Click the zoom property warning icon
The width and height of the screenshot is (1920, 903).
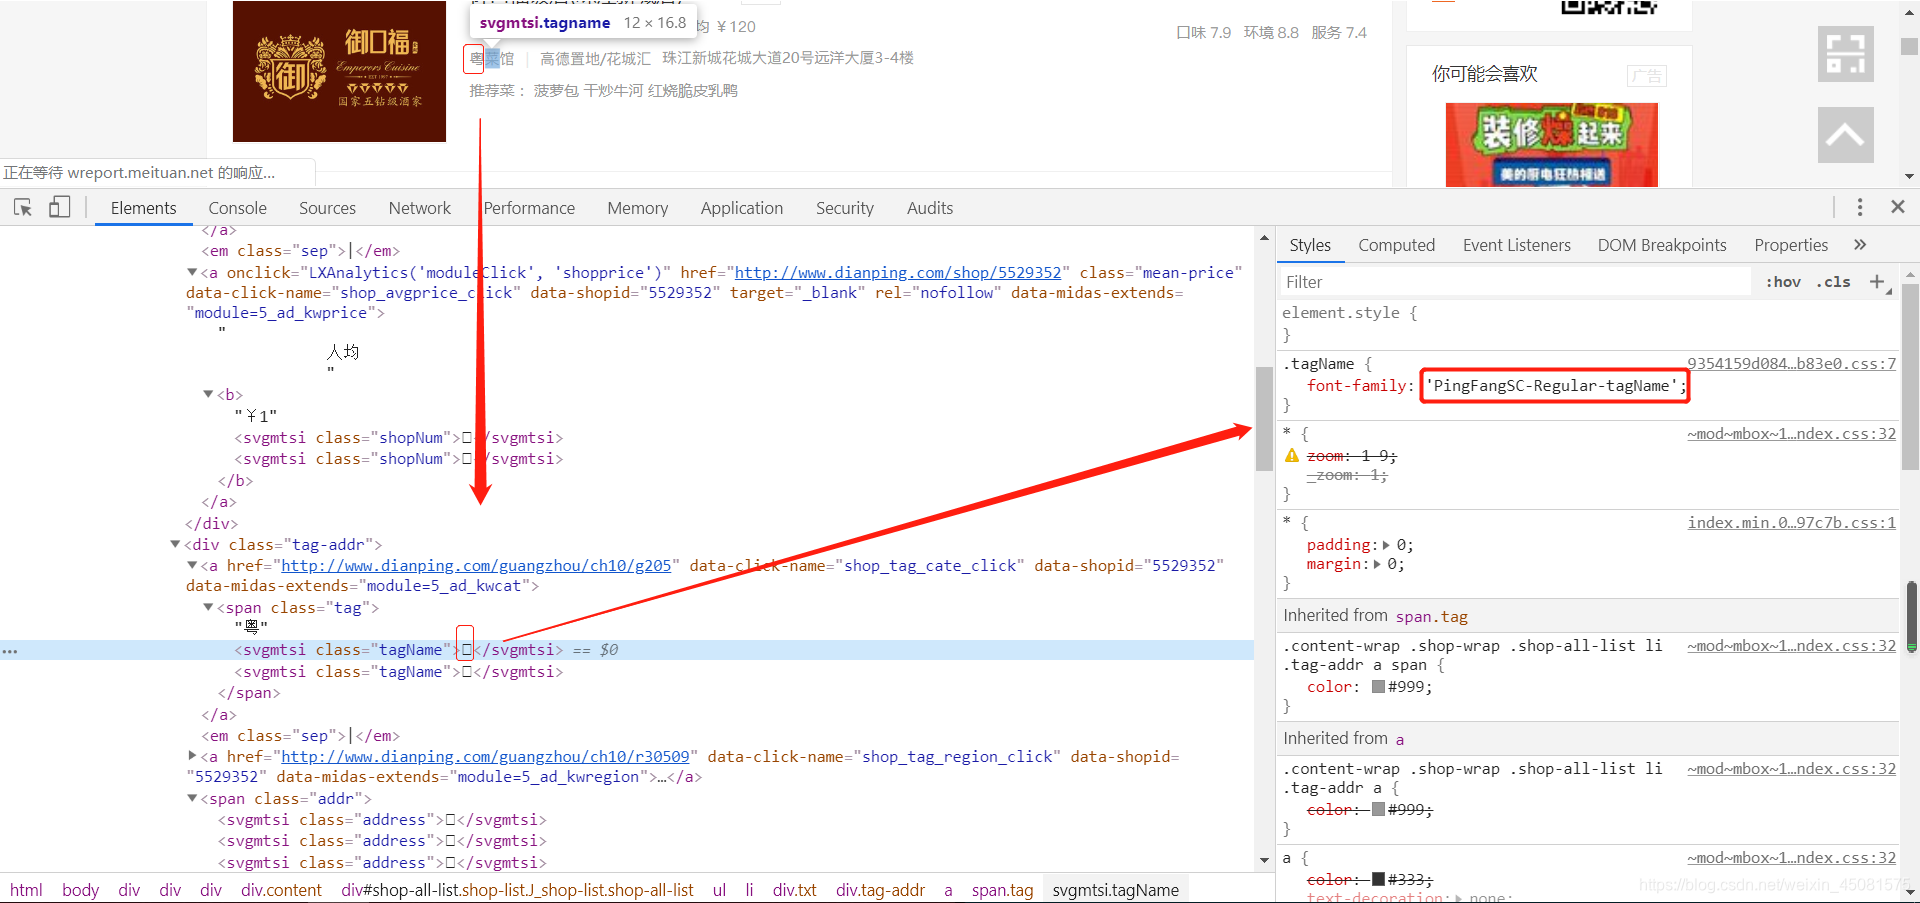(1292, 456)
